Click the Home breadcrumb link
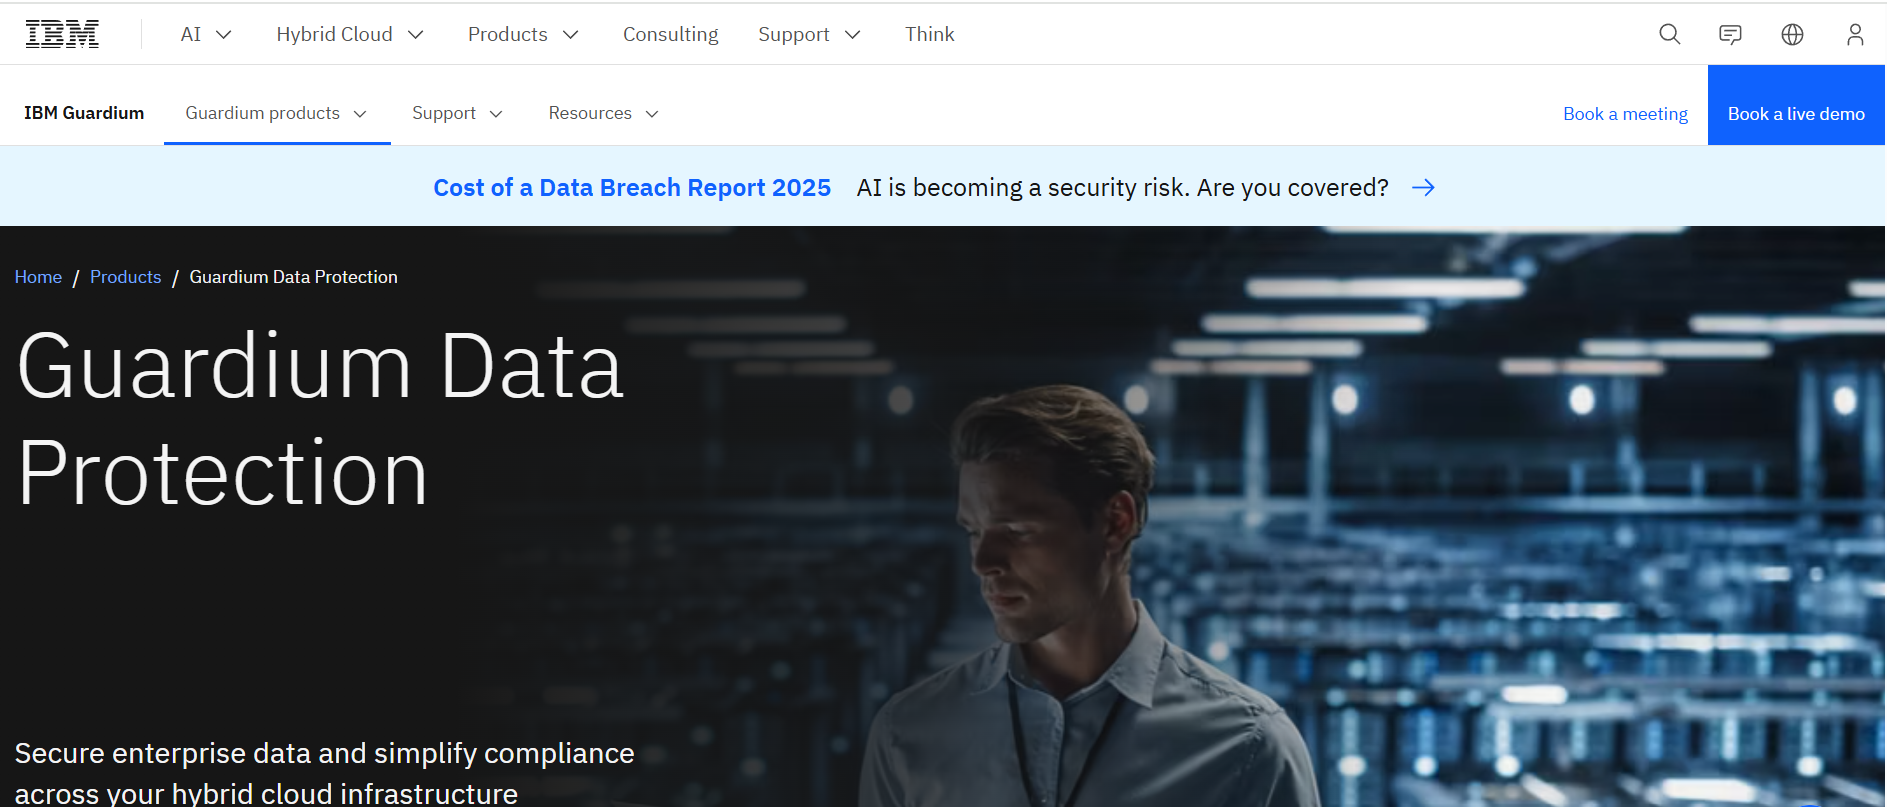 pyautogui.click(x=38, y=277)
